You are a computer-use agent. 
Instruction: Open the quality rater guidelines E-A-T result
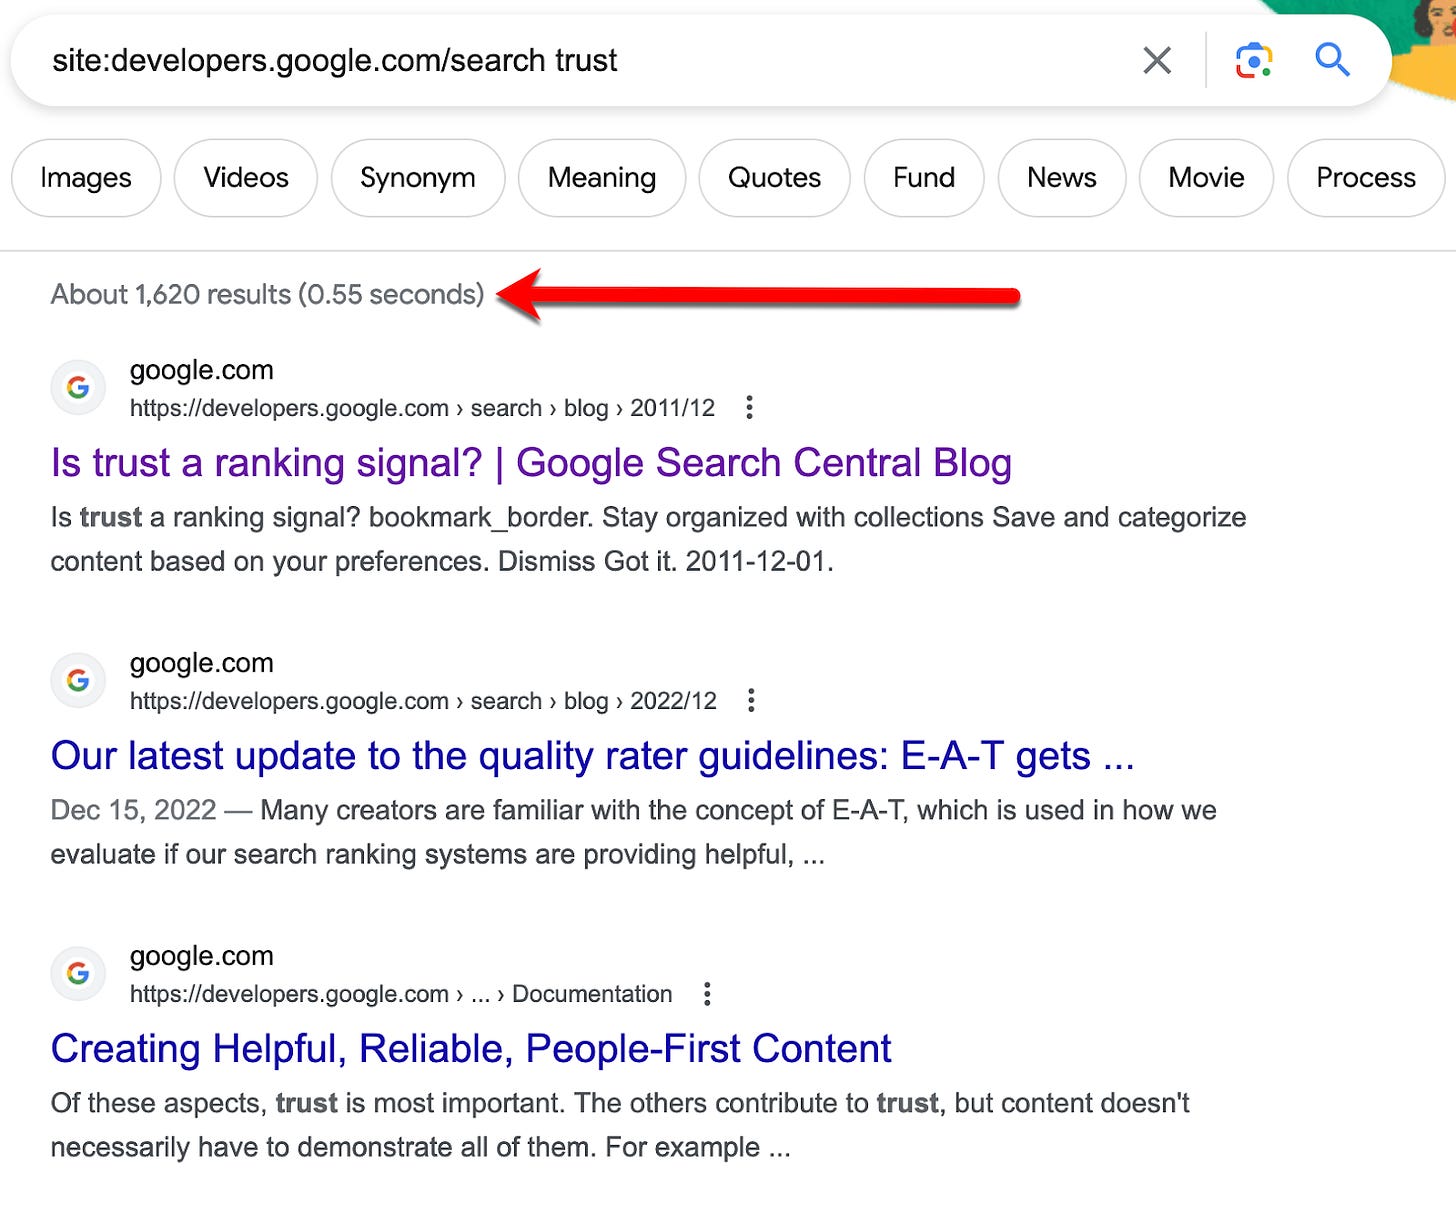point(593,756)
